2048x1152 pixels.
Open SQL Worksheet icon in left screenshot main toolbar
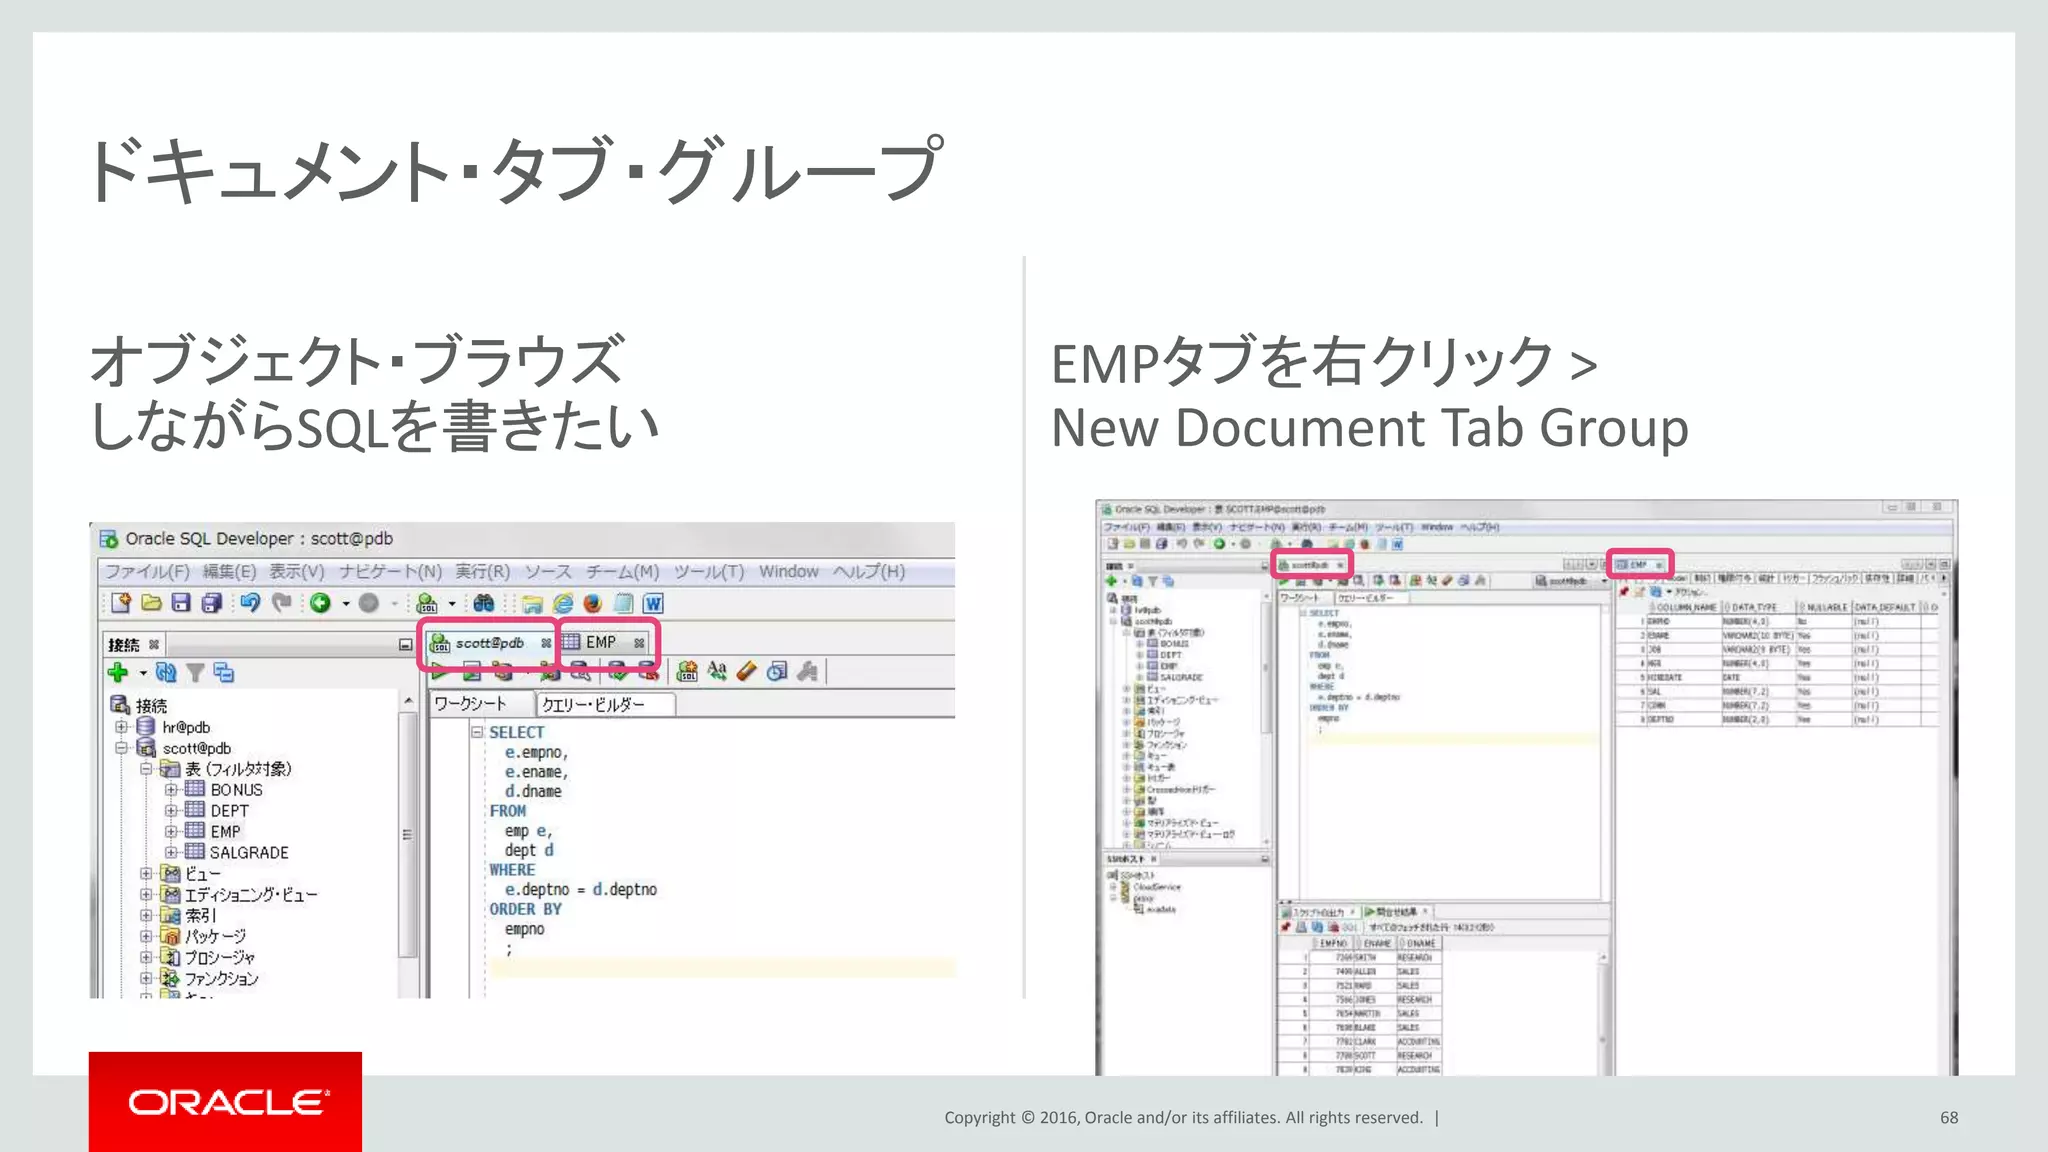427,603
